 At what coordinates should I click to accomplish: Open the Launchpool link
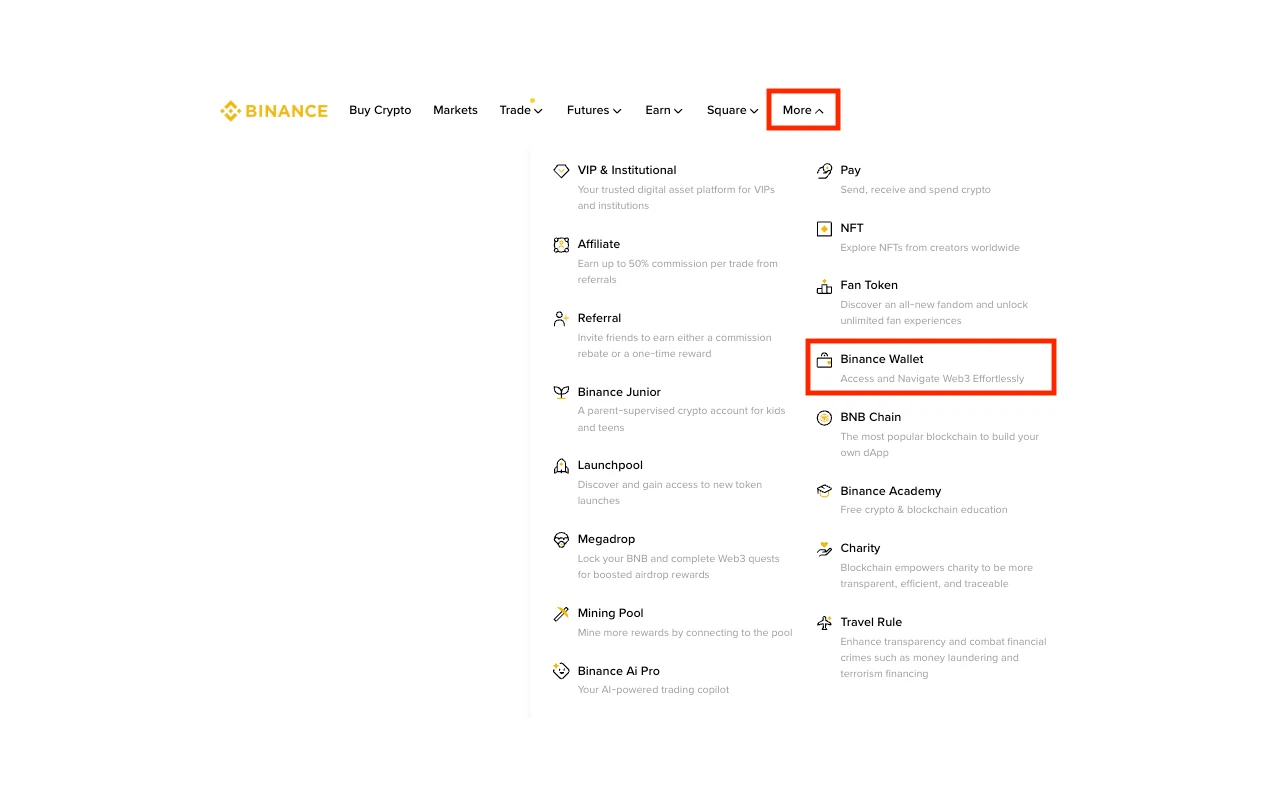610,465
